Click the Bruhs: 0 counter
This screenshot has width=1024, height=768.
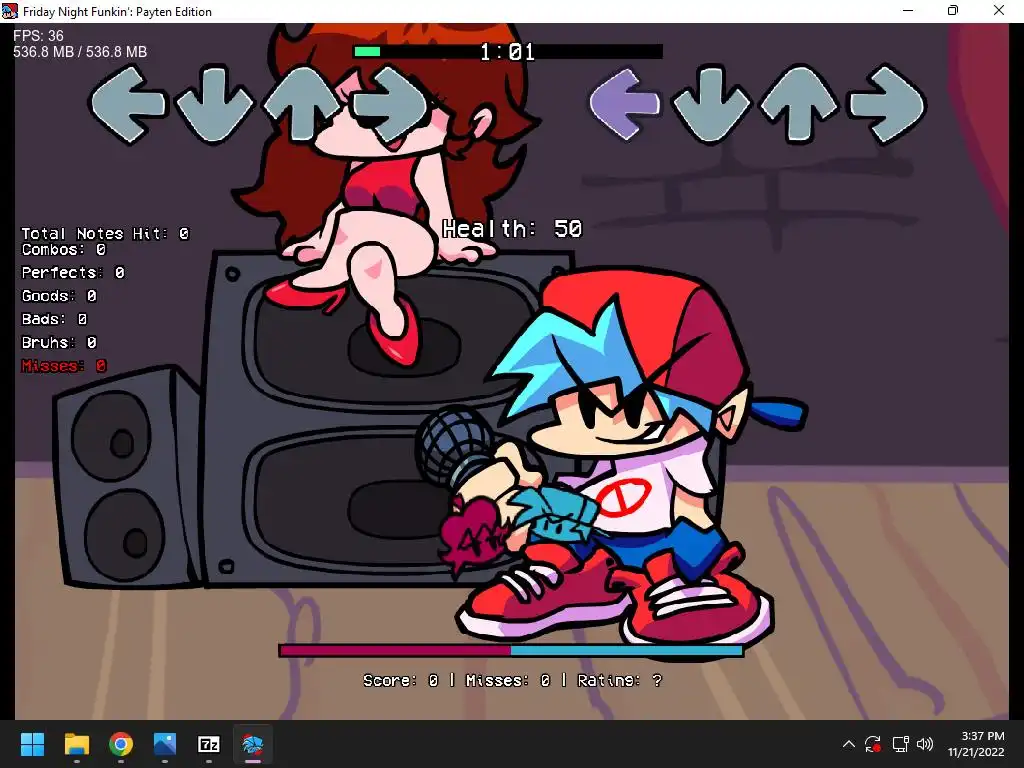pos(59,343)
